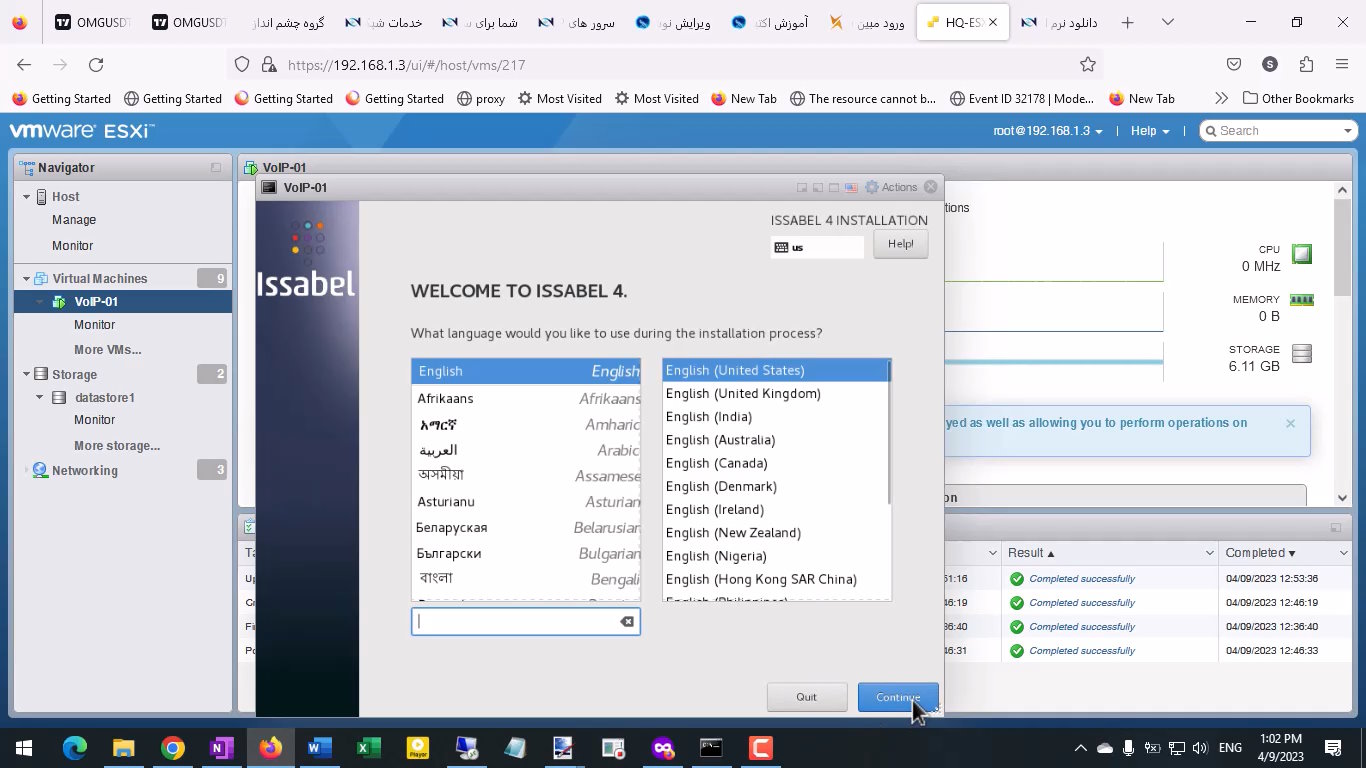Click the console full screen size icon

tap(834, 187)
